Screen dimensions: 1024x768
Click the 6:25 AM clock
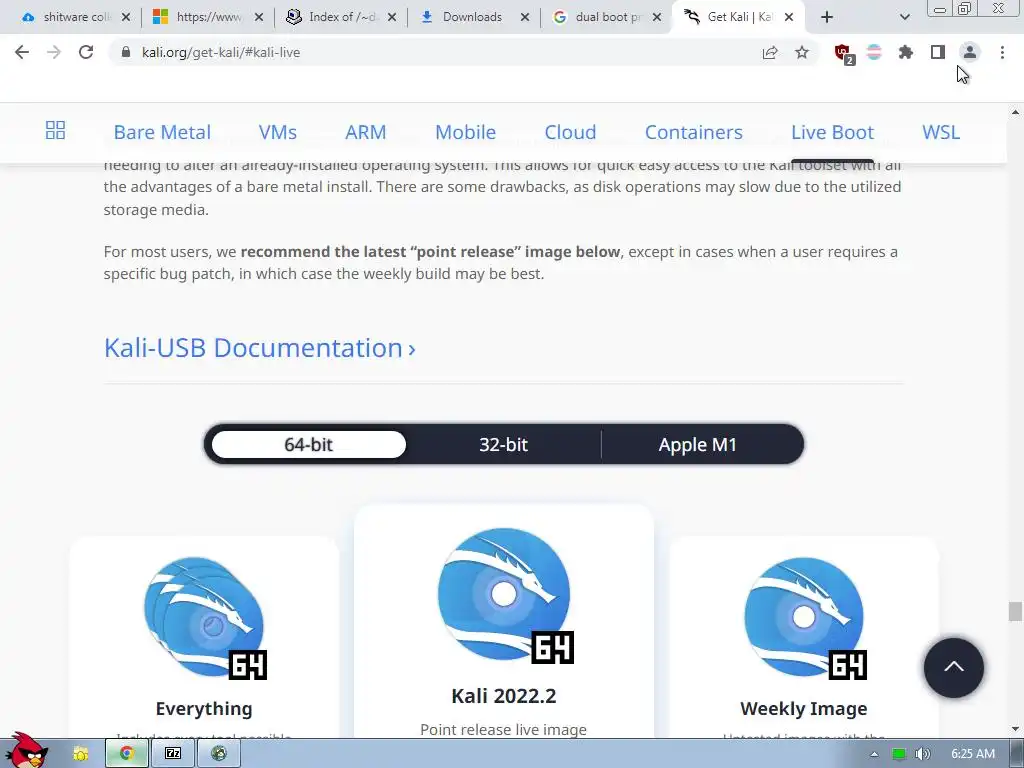973,754
